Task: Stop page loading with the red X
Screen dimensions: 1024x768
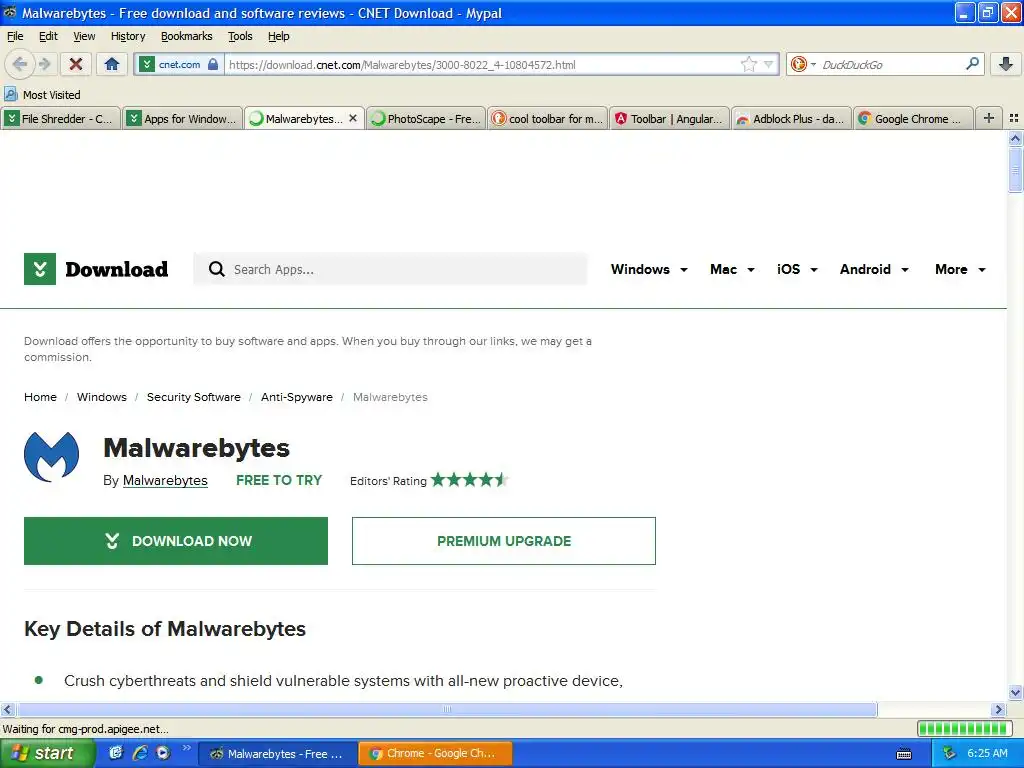Action: tap(76, 64)
